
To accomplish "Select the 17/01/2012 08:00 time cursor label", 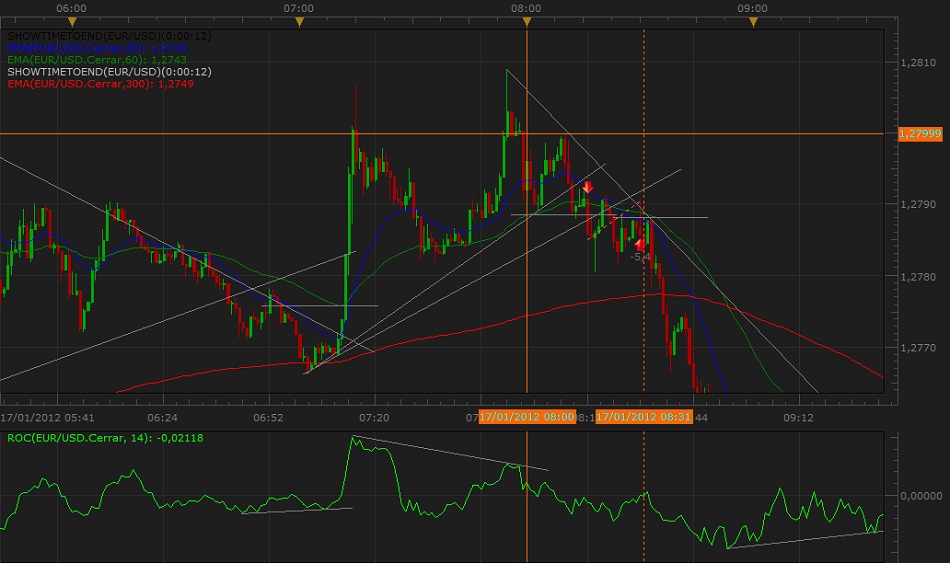I will [x=527, y=416].
